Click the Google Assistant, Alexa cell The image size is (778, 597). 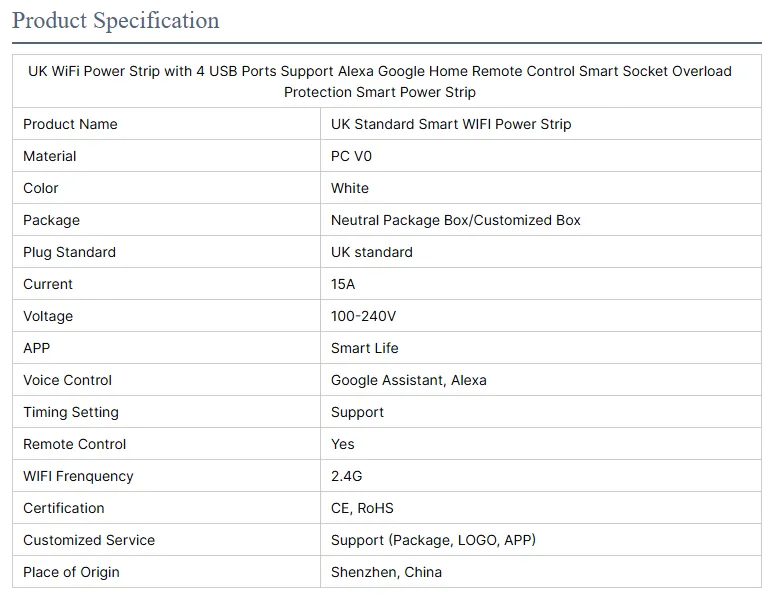pos(409,380)
